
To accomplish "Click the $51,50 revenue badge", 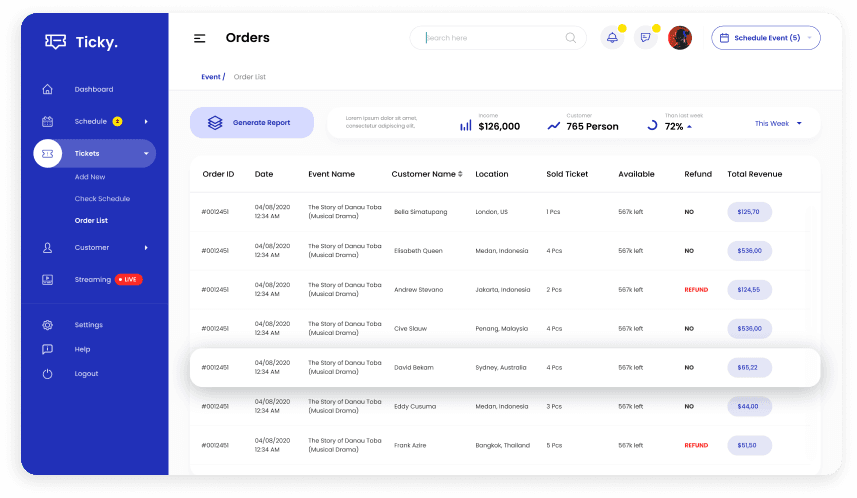I will pos(749,446).
